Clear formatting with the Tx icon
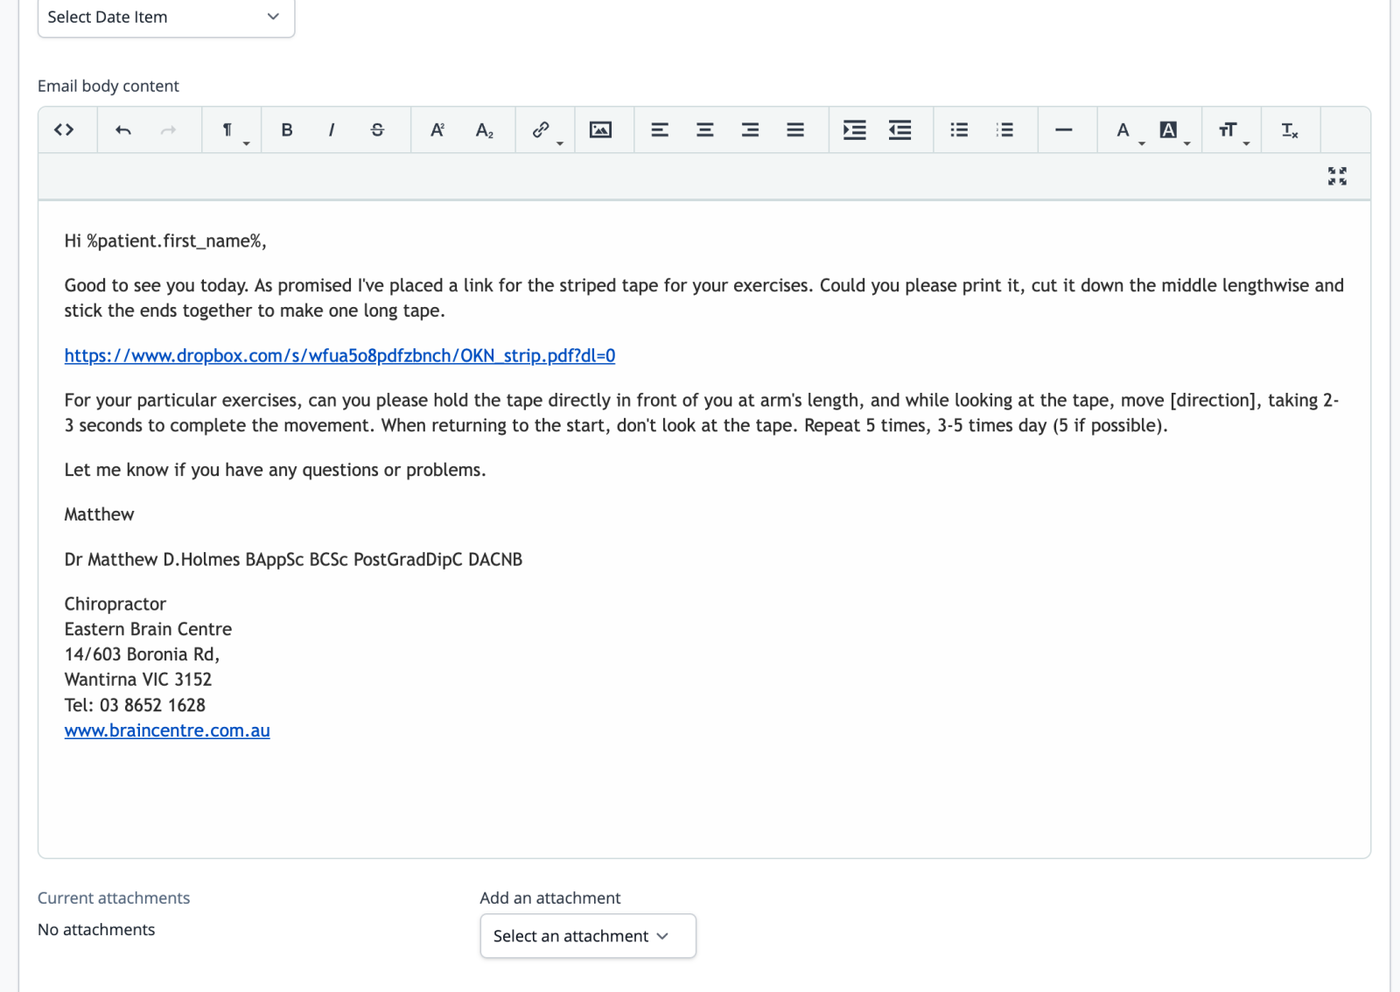This screenshot has height=992, width=1400. tap(1290, 130)
